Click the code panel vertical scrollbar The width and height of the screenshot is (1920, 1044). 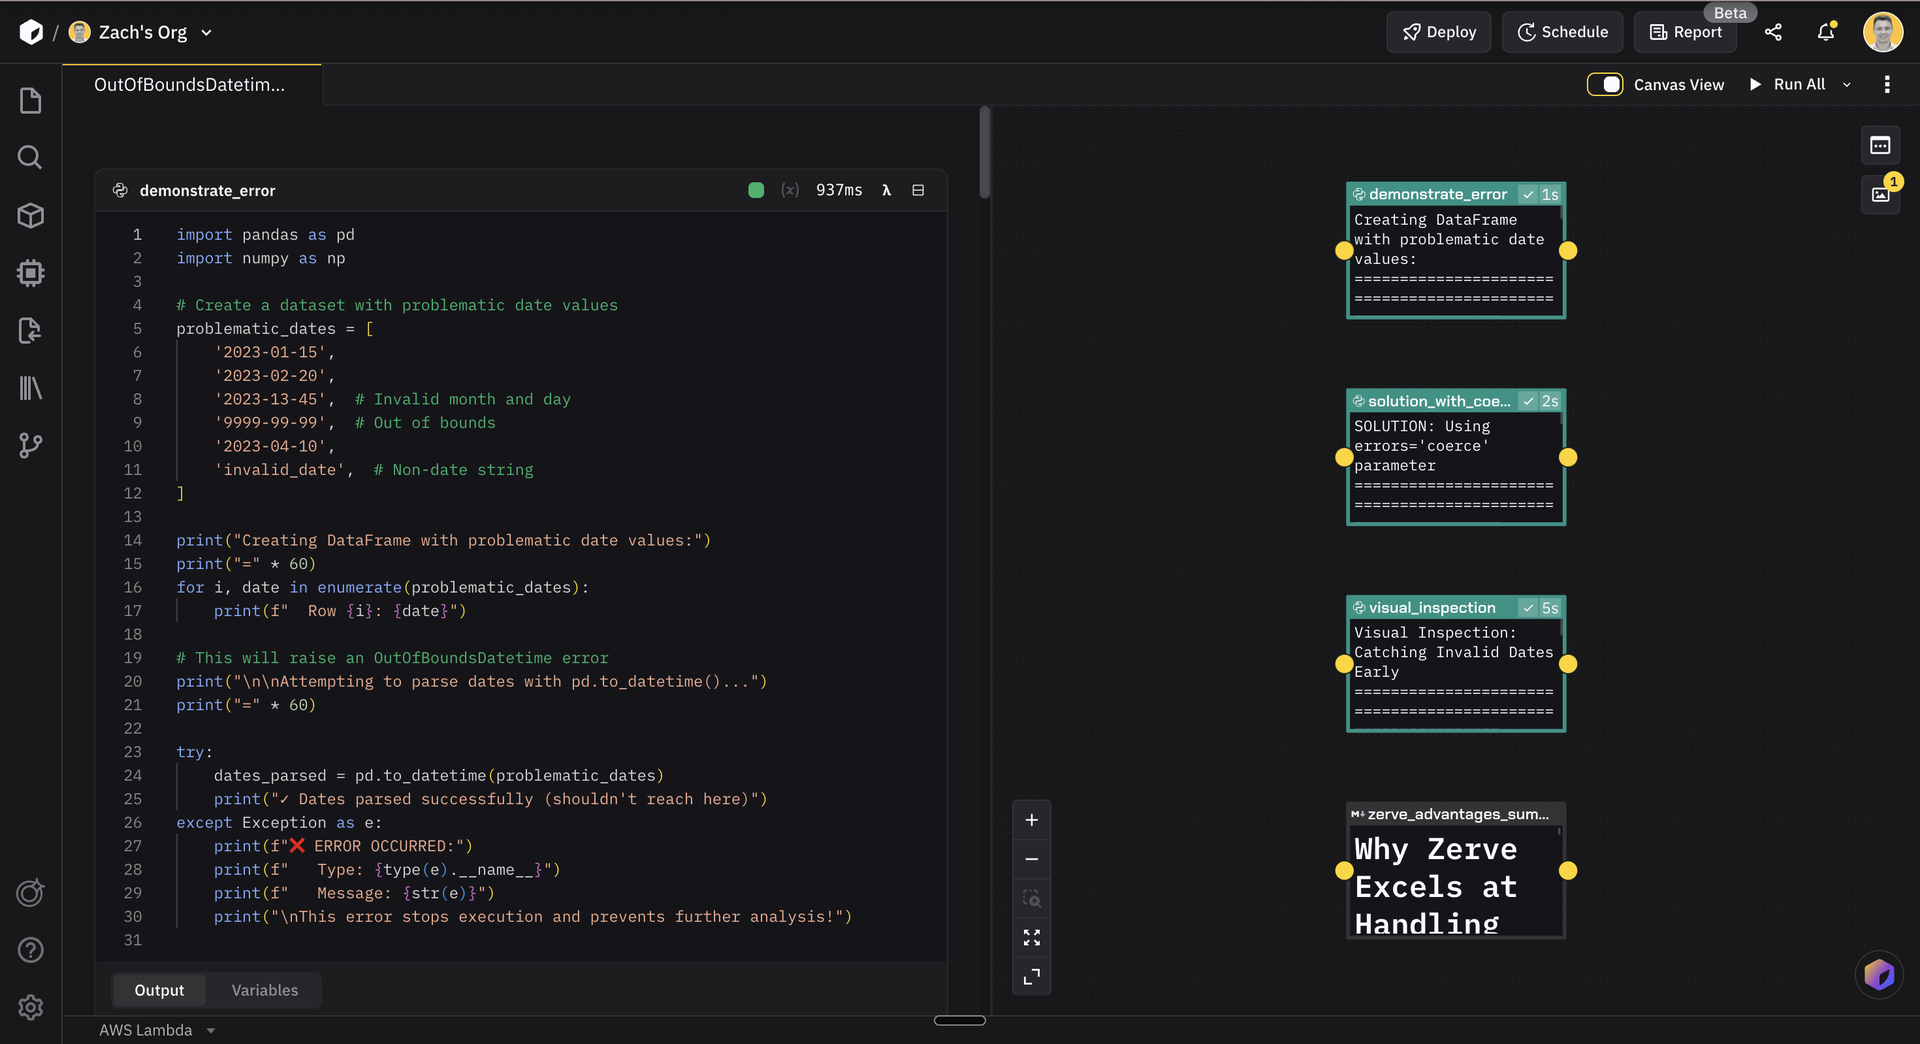coord(985,153)
